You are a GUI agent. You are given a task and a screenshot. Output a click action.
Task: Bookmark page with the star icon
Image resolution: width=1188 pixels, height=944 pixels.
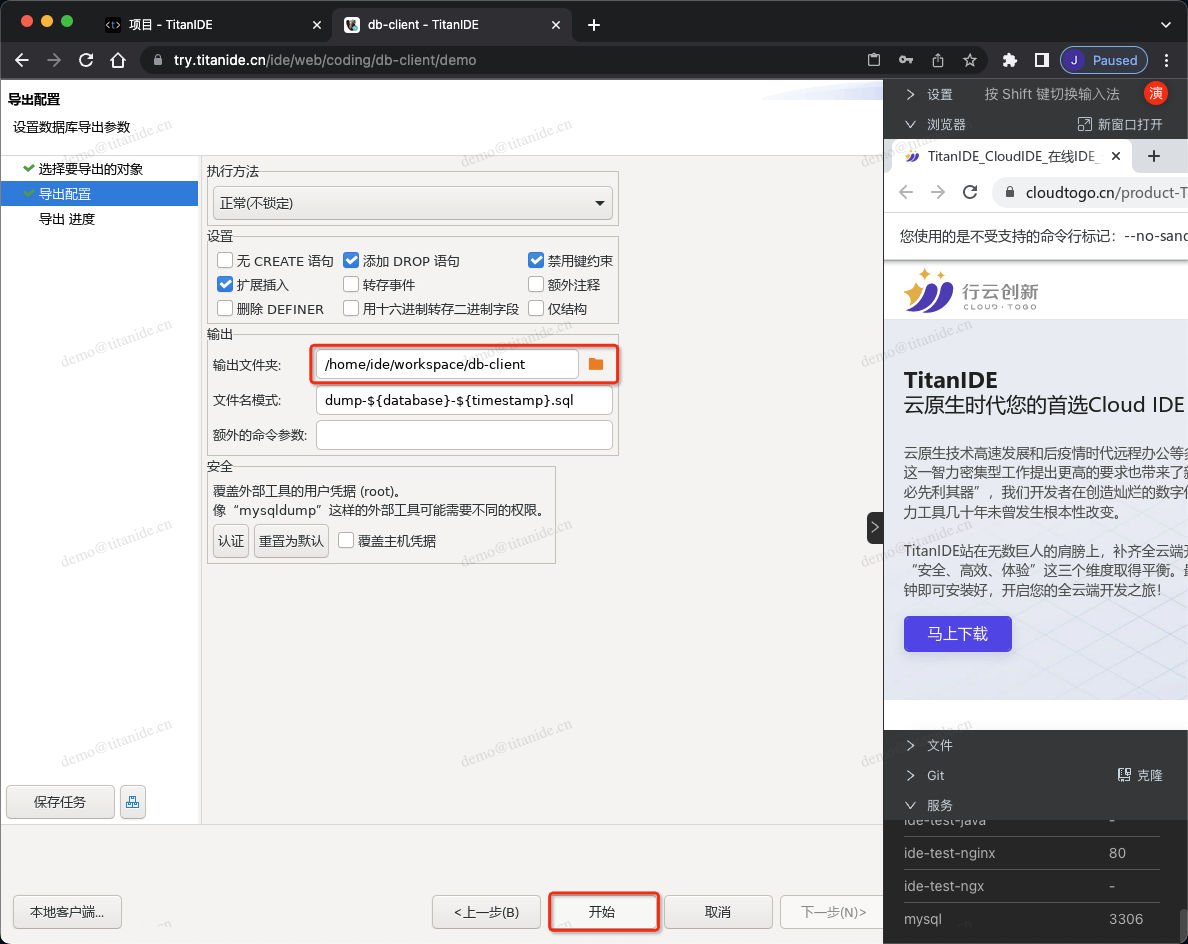[969, 60]
